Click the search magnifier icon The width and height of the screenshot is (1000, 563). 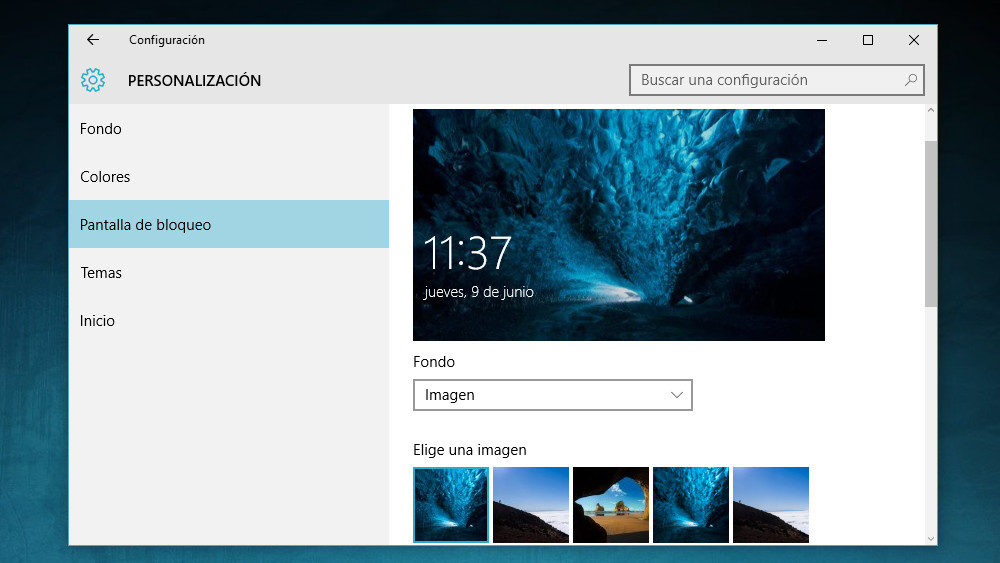click(911, 80)
